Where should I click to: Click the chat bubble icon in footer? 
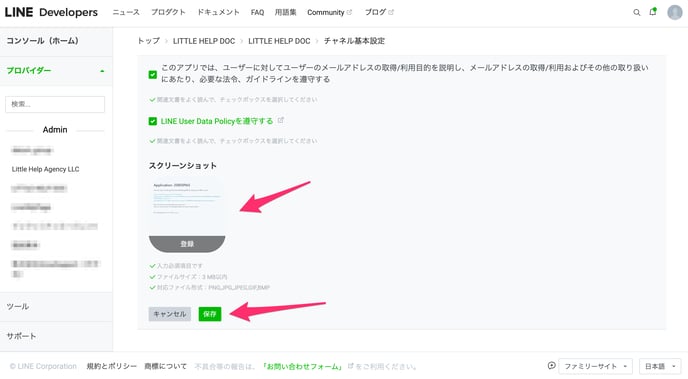pyautogui.click(x=552, y=365)
